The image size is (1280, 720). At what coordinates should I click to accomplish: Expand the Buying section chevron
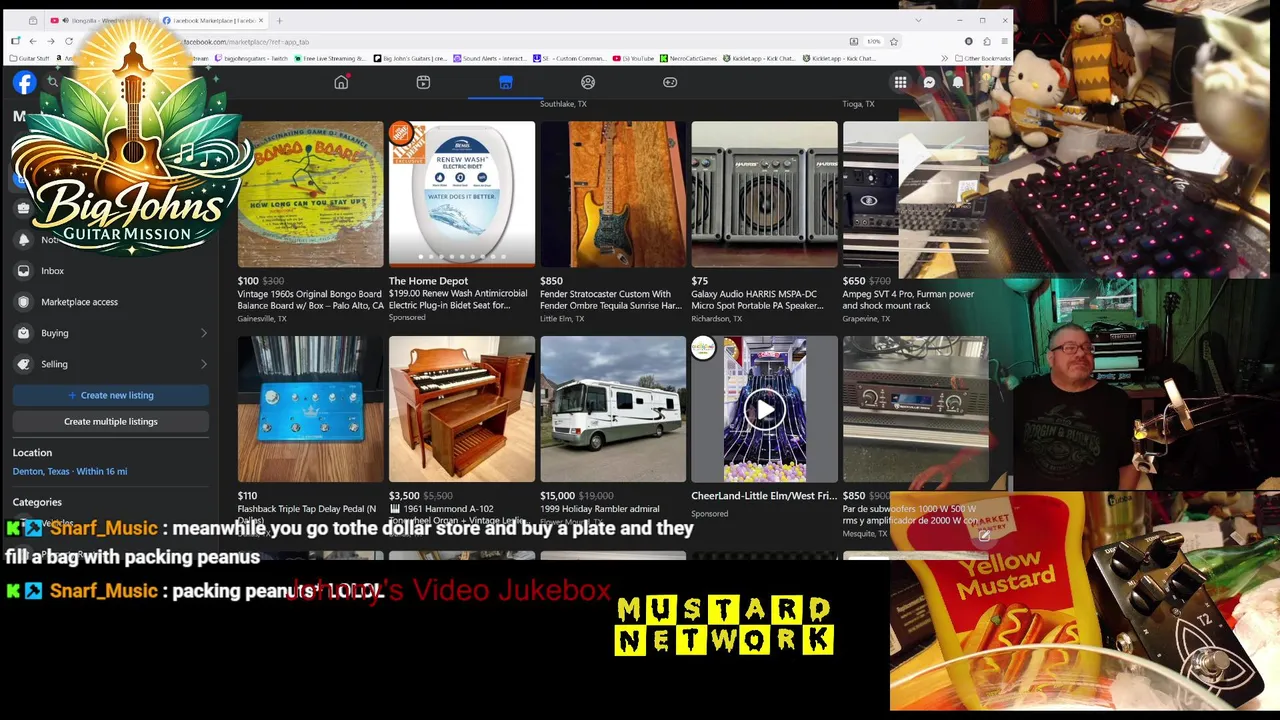204,333
